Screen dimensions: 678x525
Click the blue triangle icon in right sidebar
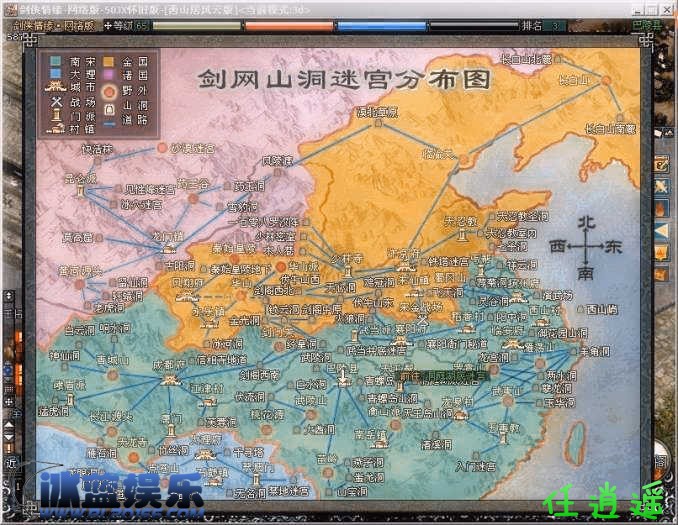662,232
